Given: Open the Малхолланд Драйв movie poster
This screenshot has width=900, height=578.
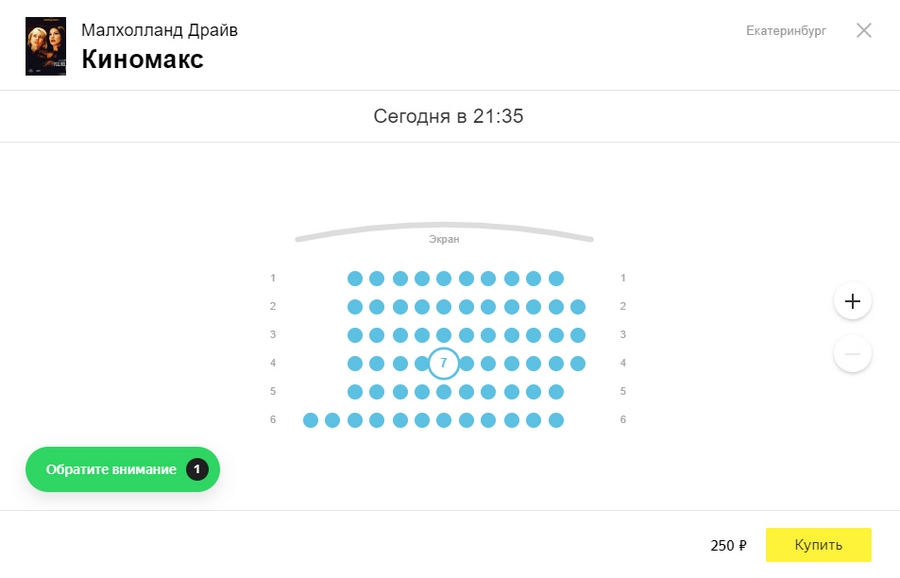Looking at the screenshot, I should (x=45, y=46).
